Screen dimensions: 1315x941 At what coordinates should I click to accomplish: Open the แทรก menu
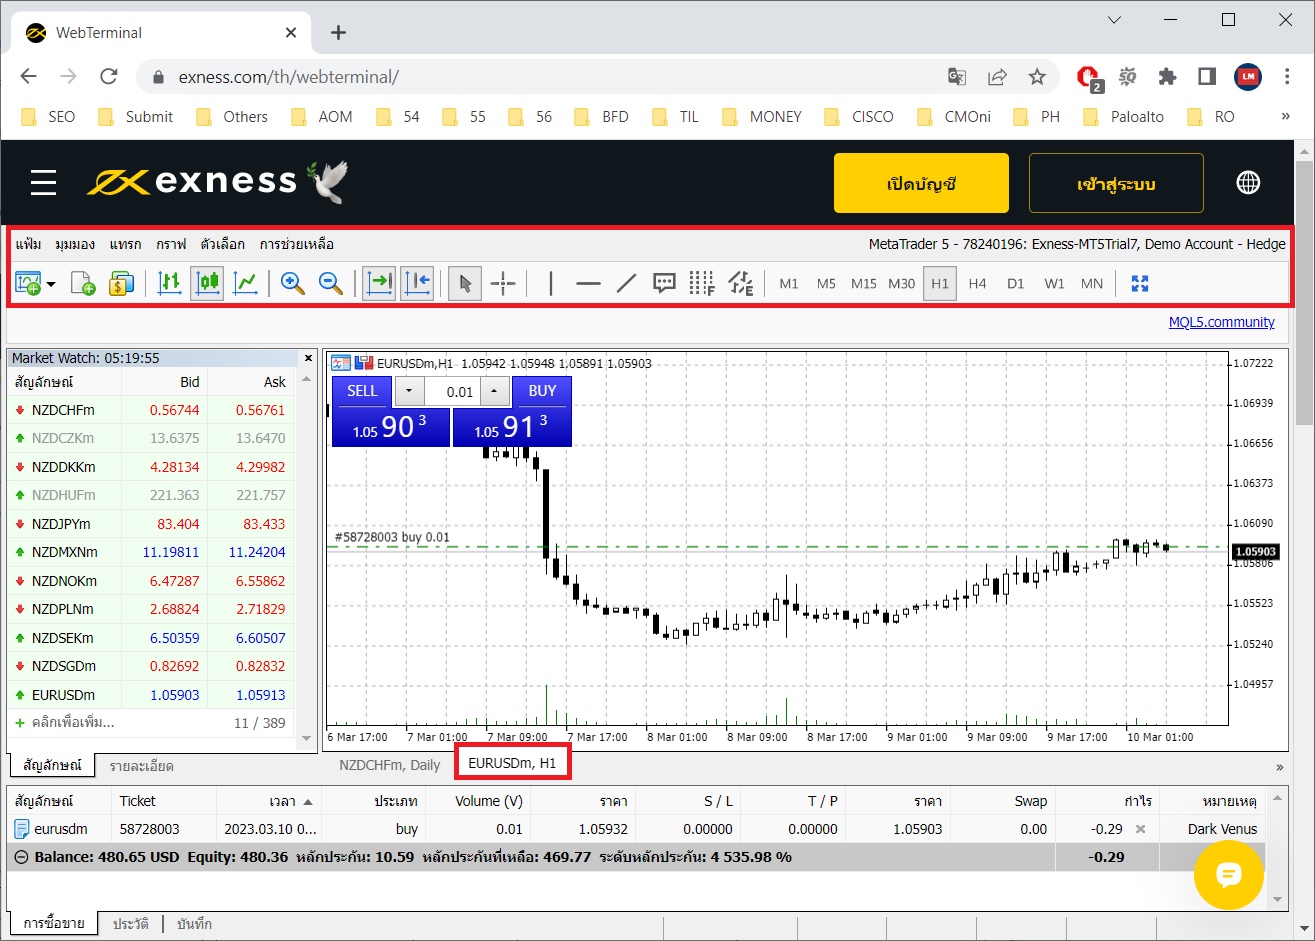(125, 244)
